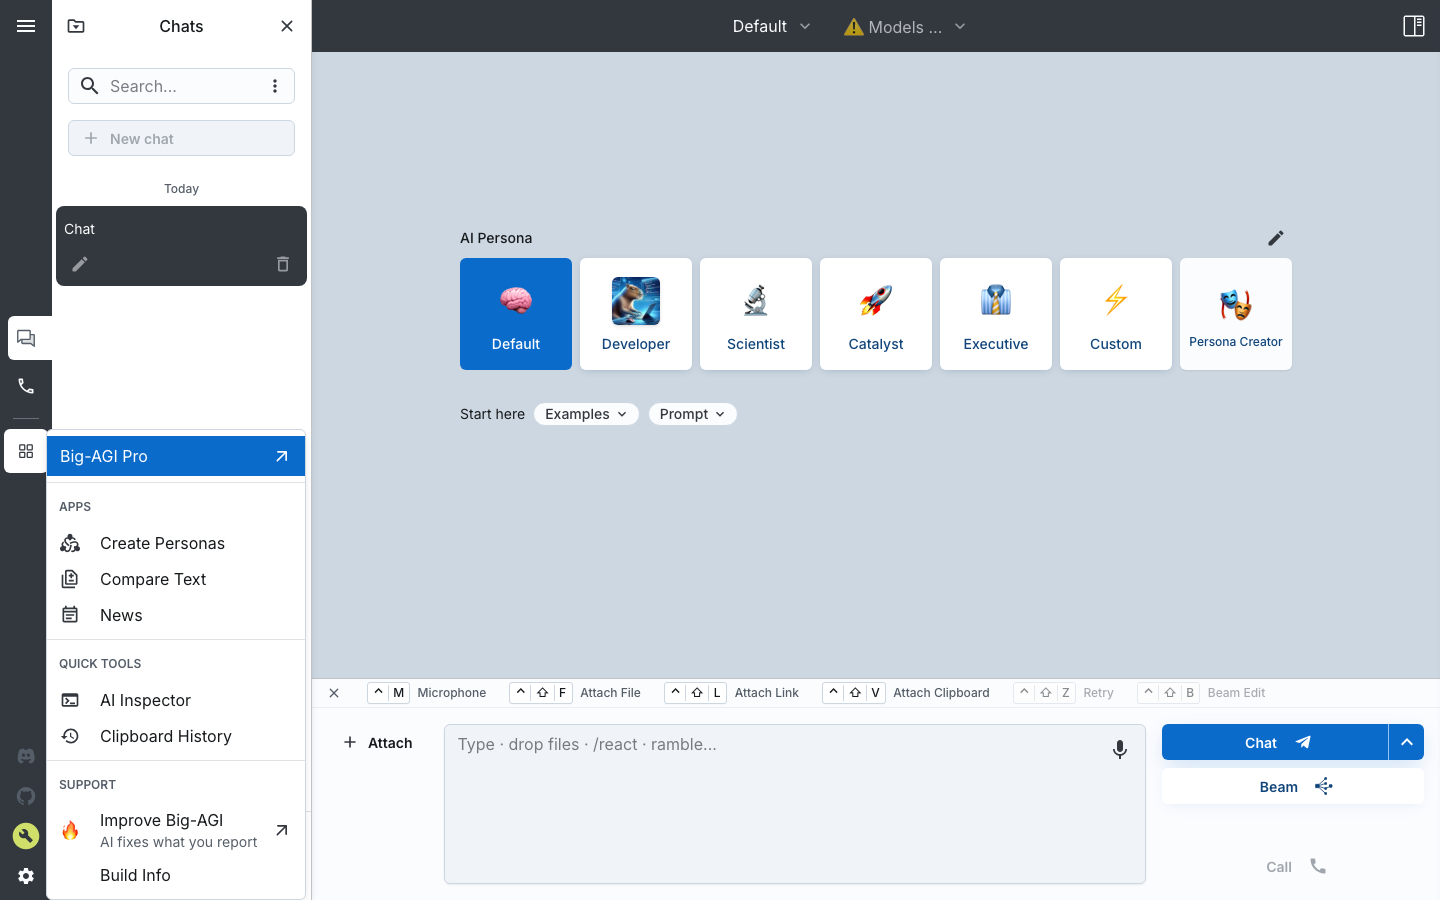Open GitHub icon in the sidebar
1440x900 pixels.
click(x=26, y=796)
